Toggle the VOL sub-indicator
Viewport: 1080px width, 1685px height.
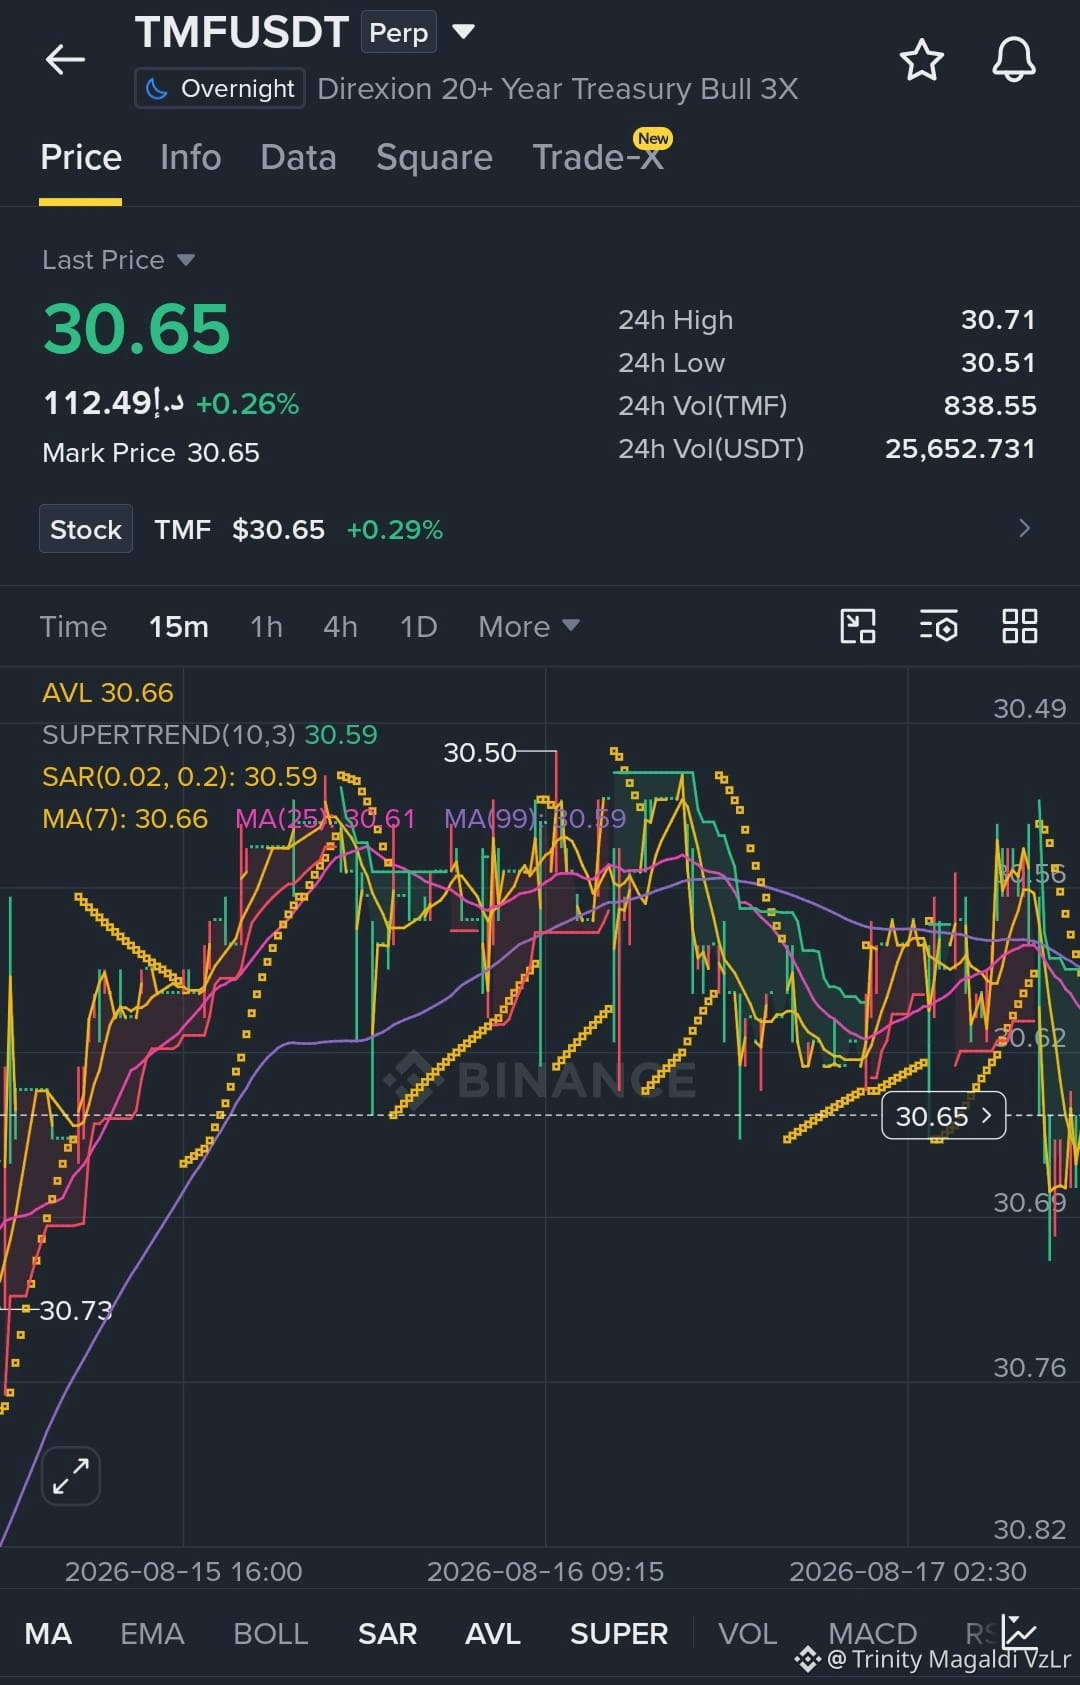pos(747,1634)
